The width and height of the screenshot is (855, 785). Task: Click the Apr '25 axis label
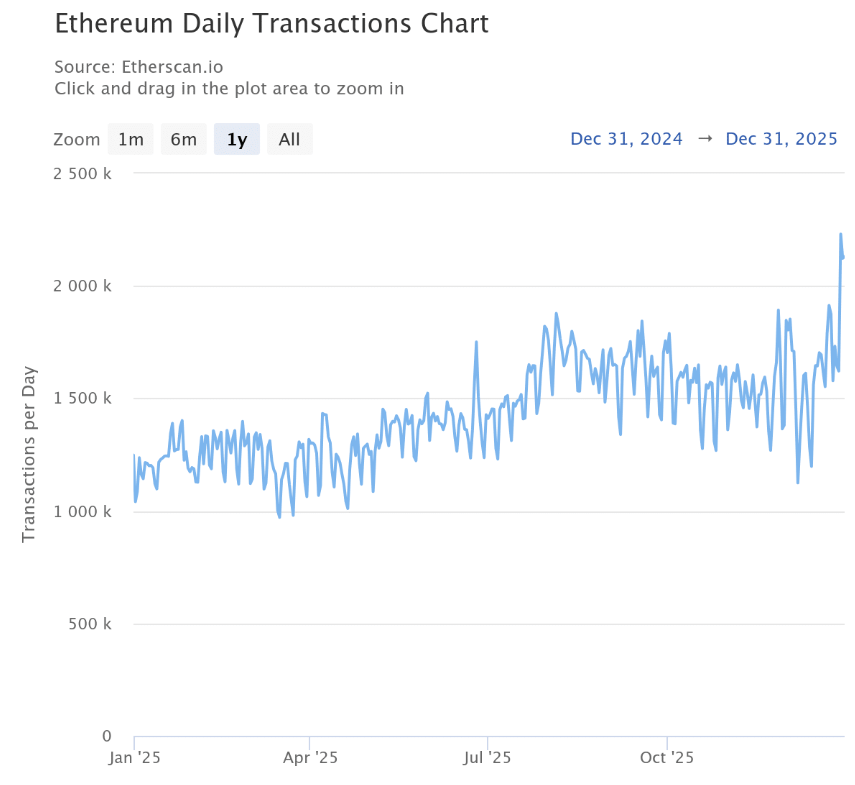click(x=310, y=758)
